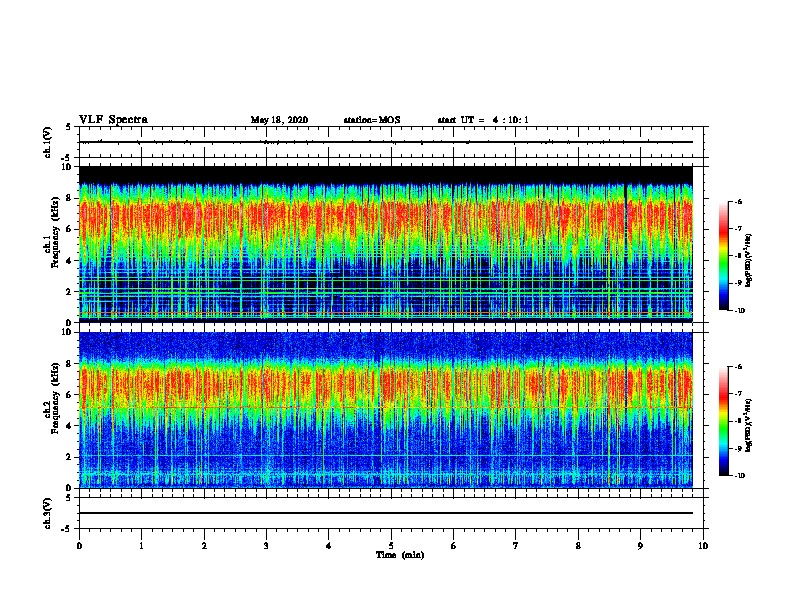Click the "9" tick on the time axis
This screenshot has width=792, height=612.
[x=640, y=546]
